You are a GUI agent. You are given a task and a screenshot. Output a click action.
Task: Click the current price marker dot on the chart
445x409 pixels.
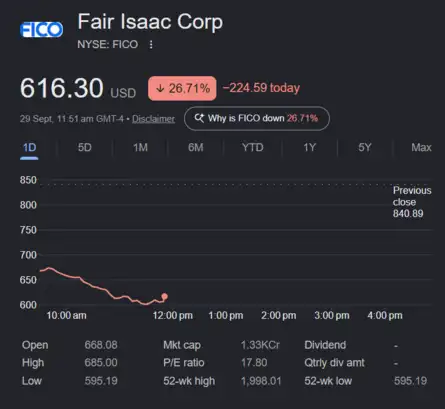(164, 296)
